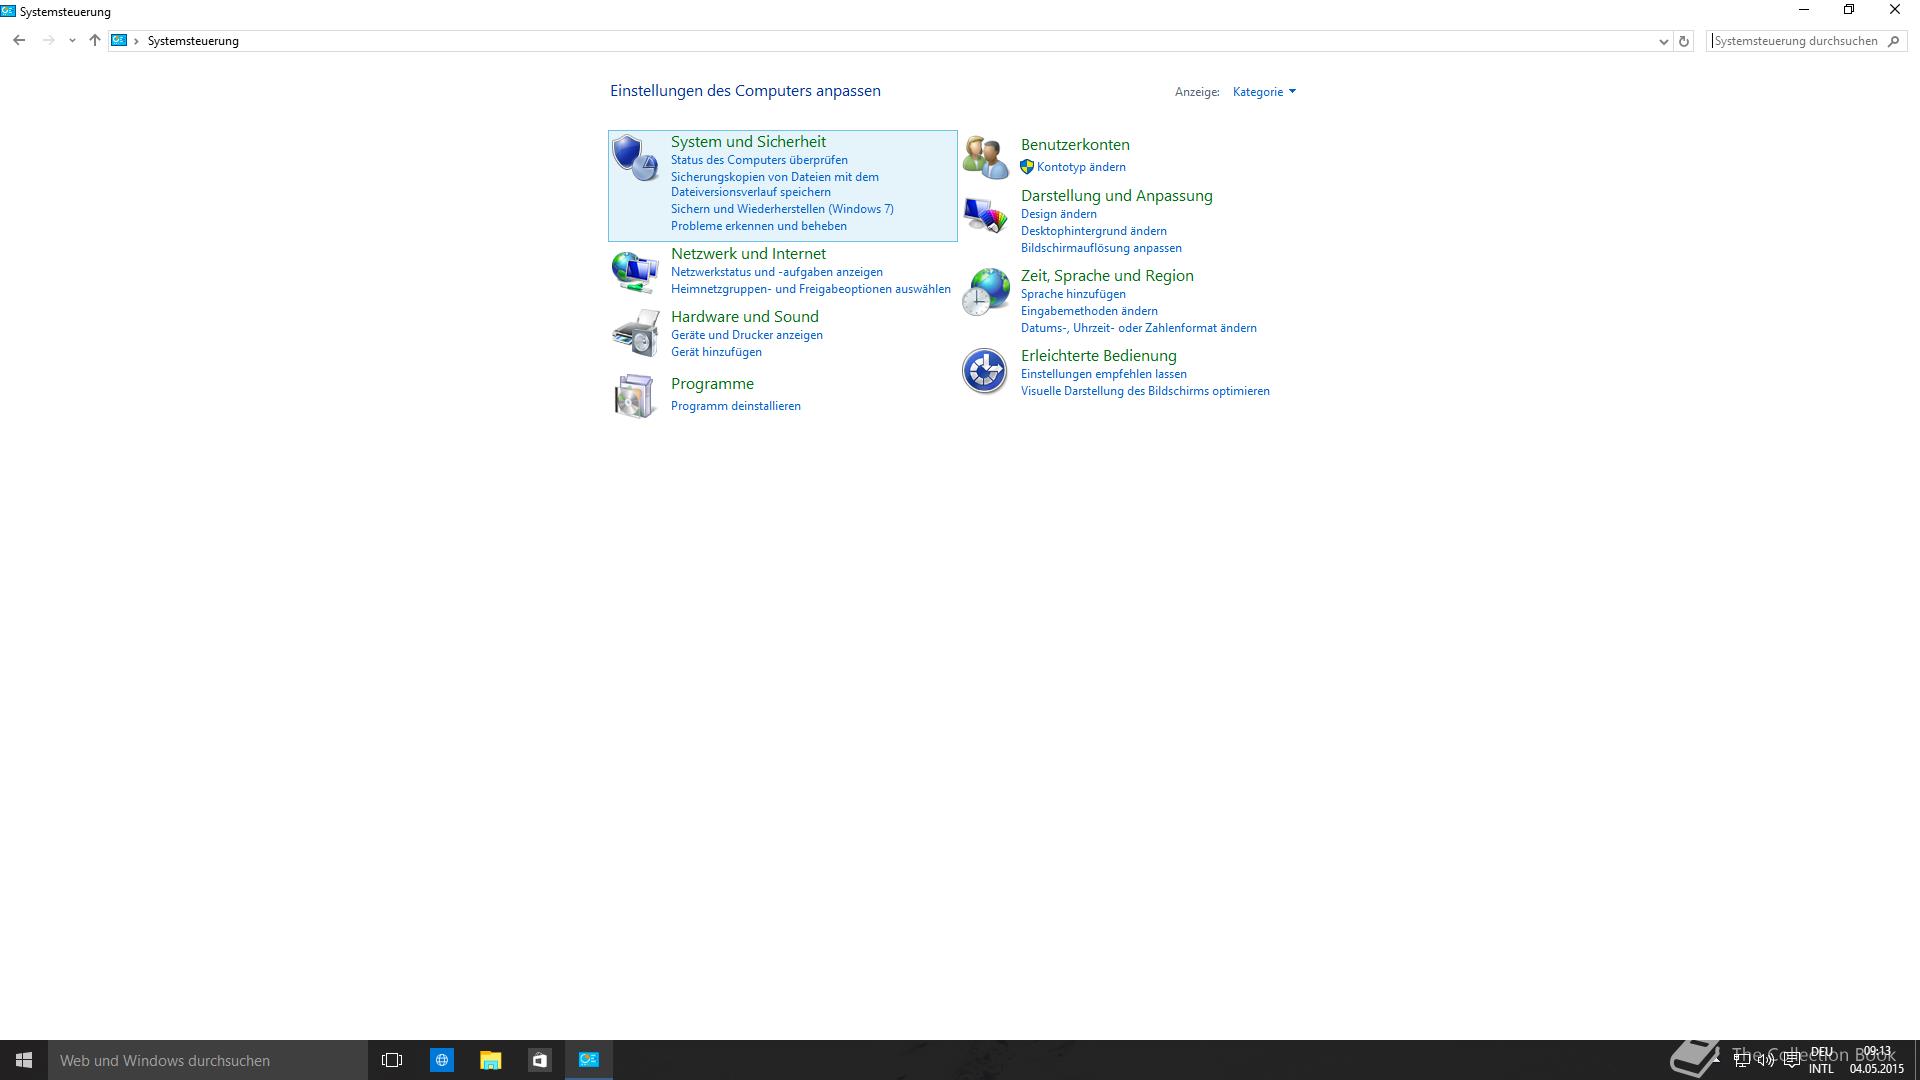Focus the Systemsteuerung durchsuchen search field
Screen dimensions: 1920x1080
tap(1795, 41)
